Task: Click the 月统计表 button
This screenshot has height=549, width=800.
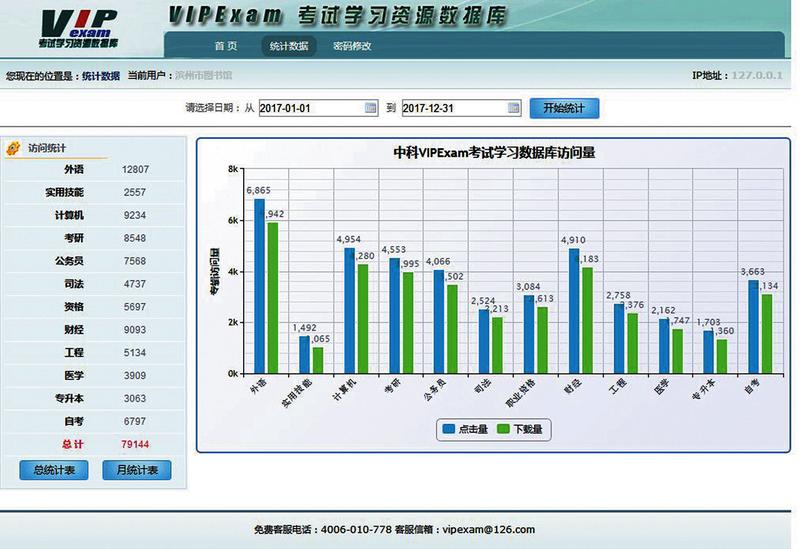Action: click(x=137, y=470)
